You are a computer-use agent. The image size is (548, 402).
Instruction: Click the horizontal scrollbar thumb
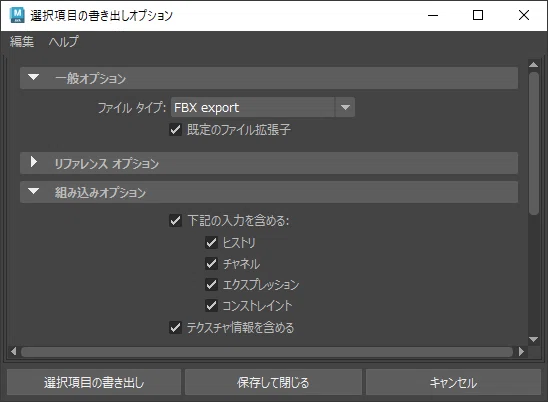267,352
